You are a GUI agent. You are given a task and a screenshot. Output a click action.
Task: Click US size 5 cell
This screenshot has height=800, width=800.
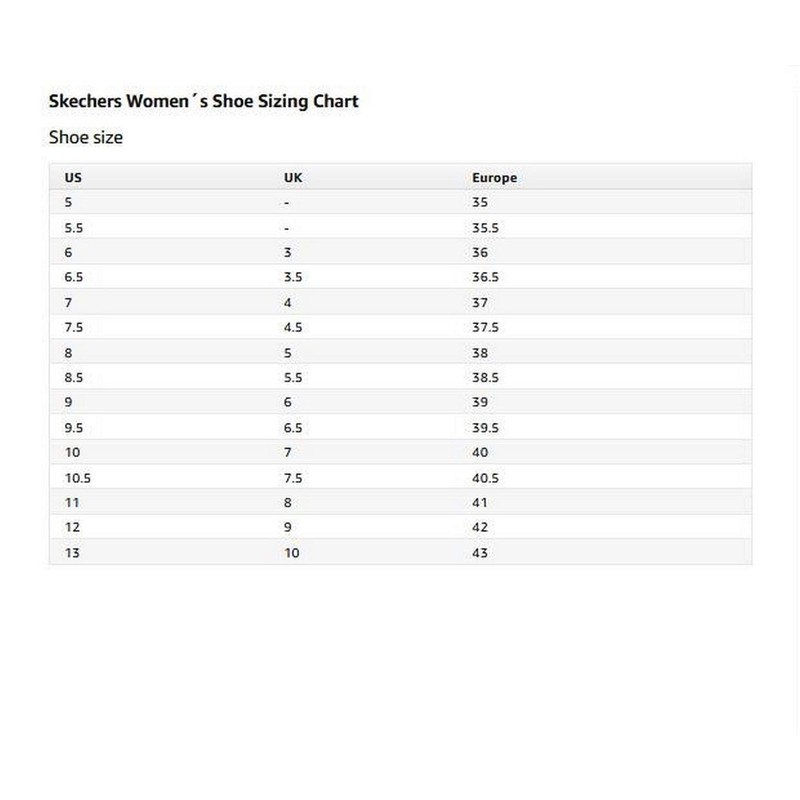click(69, 202)
